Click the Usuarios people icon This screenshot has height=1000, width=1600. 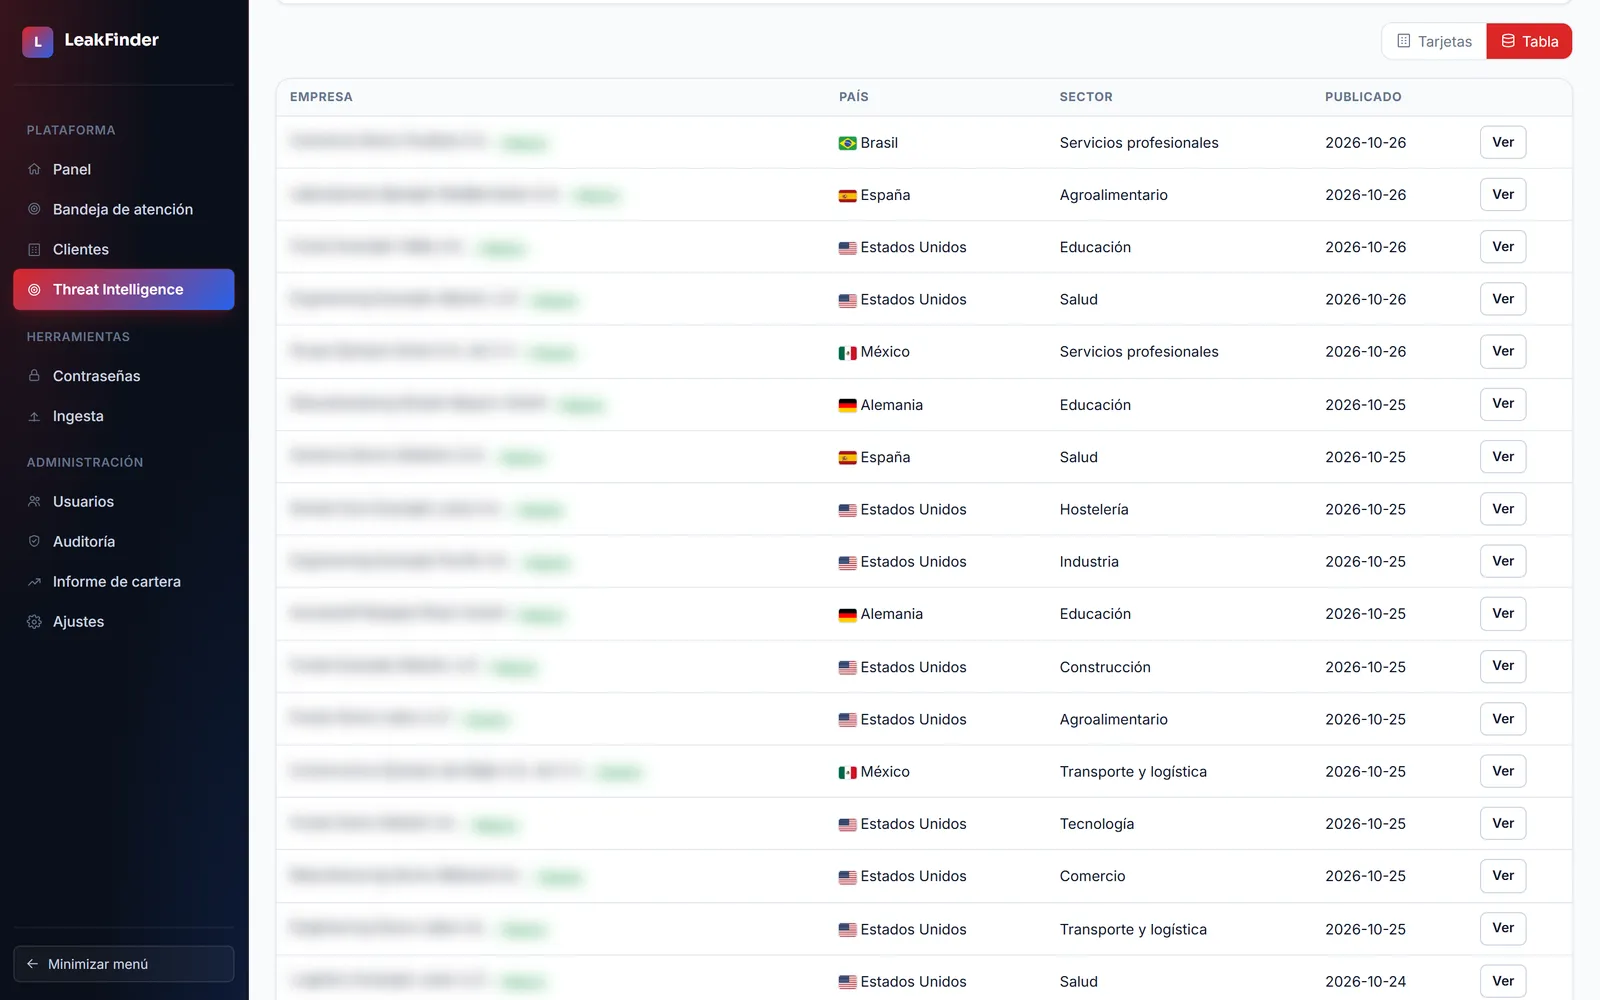coord(34,501)
